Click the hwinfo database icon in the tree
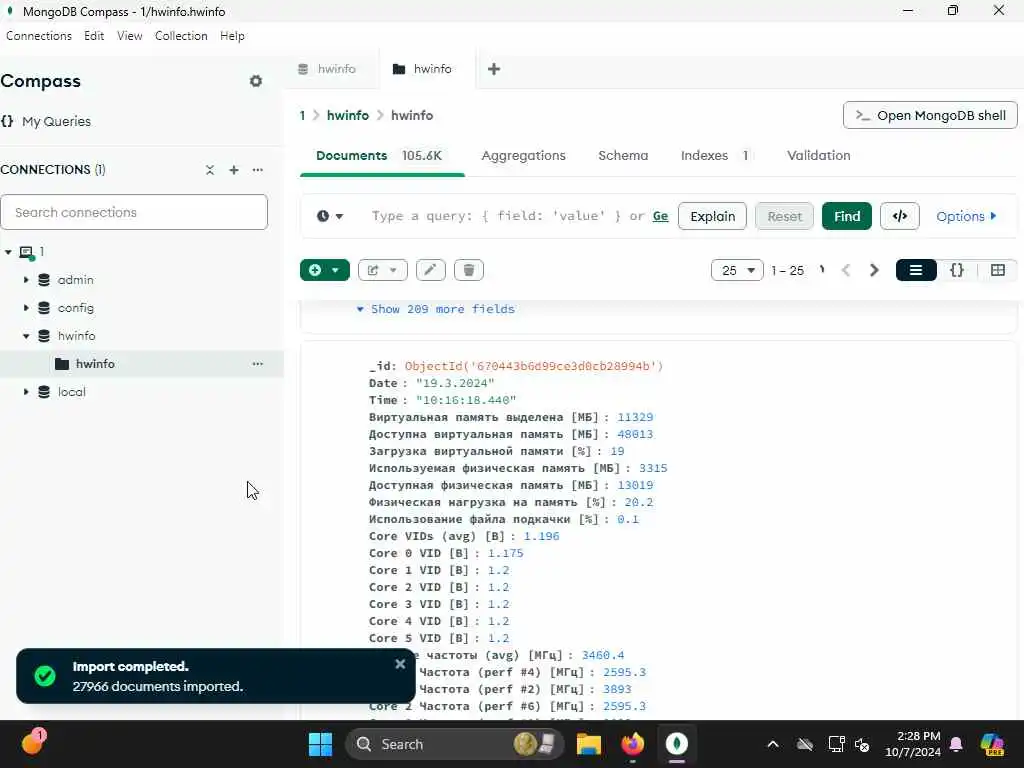 44,336
